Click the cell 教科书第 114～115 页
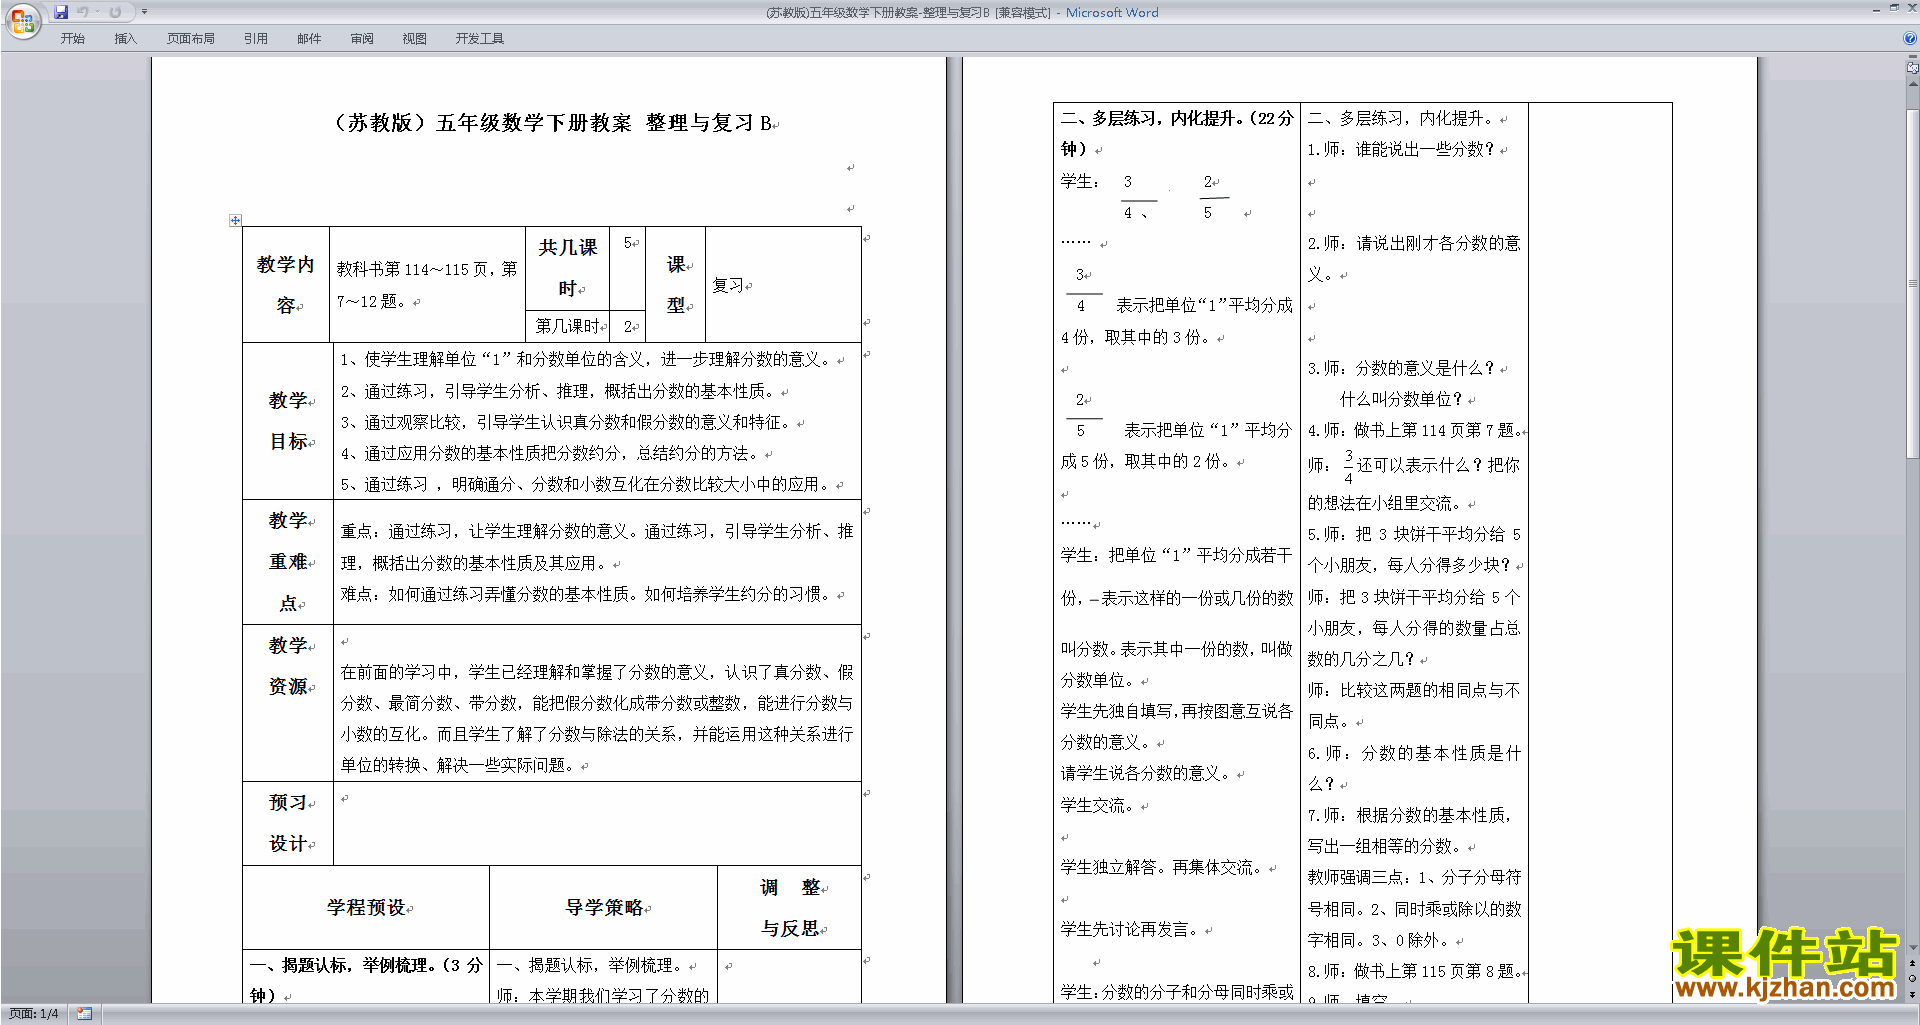 pyautogui.click(x=427, y=285)
